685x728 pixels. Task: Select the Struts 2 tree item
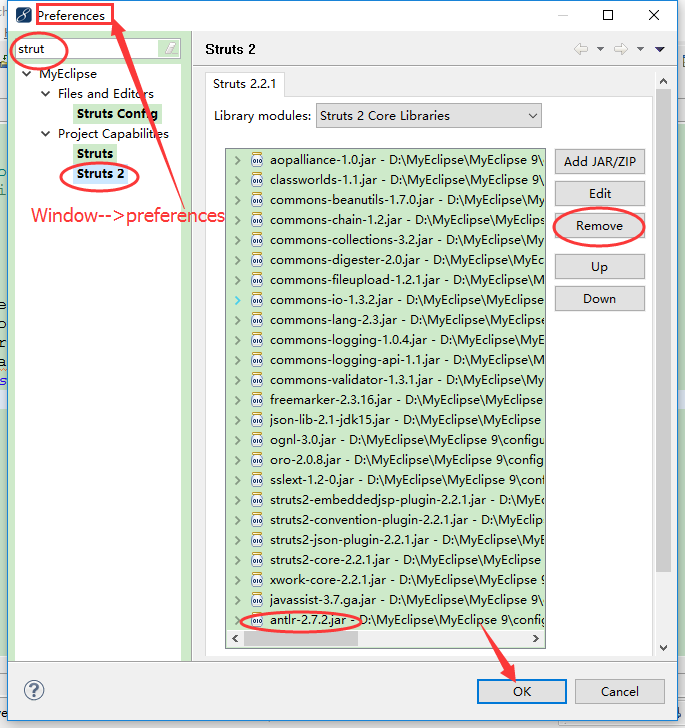pyautogui.click(x=100, y=174)
